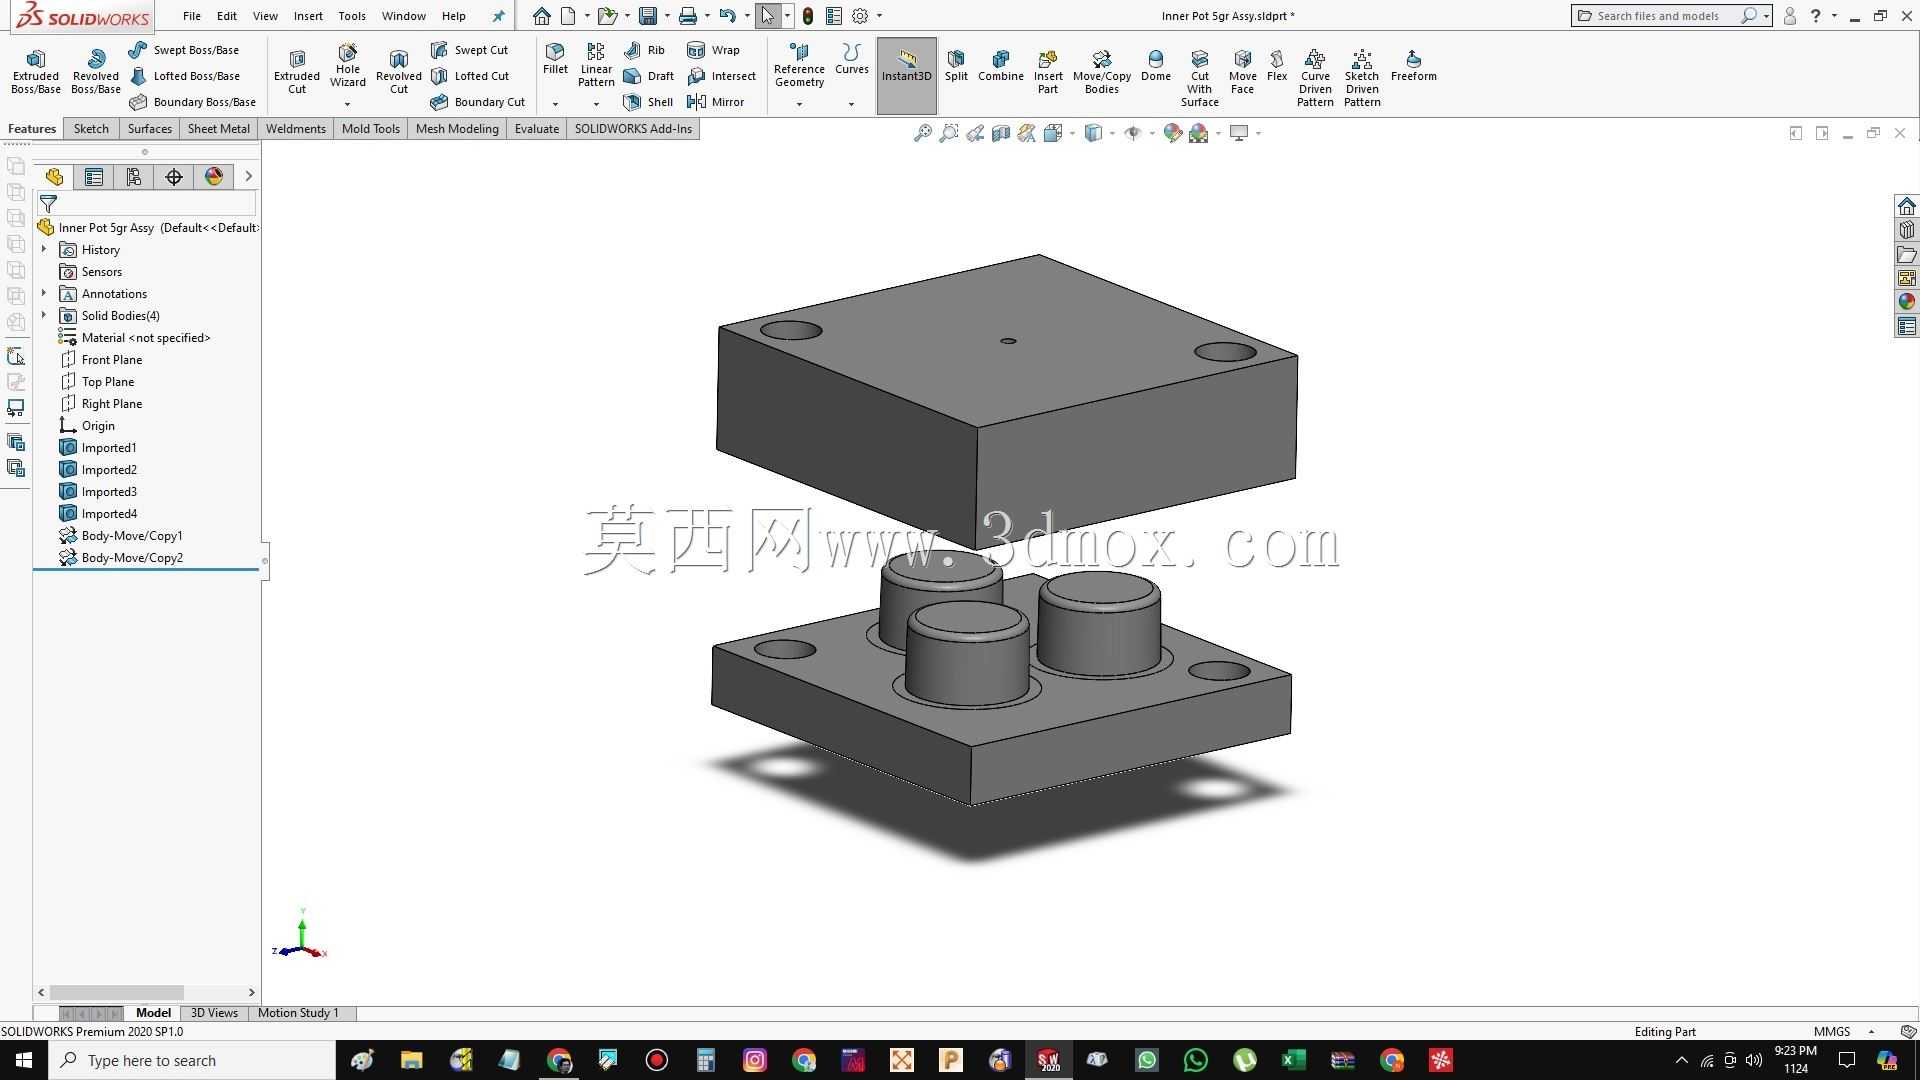Open the Reference Geometry dropdown arrow

click(799, 104)
